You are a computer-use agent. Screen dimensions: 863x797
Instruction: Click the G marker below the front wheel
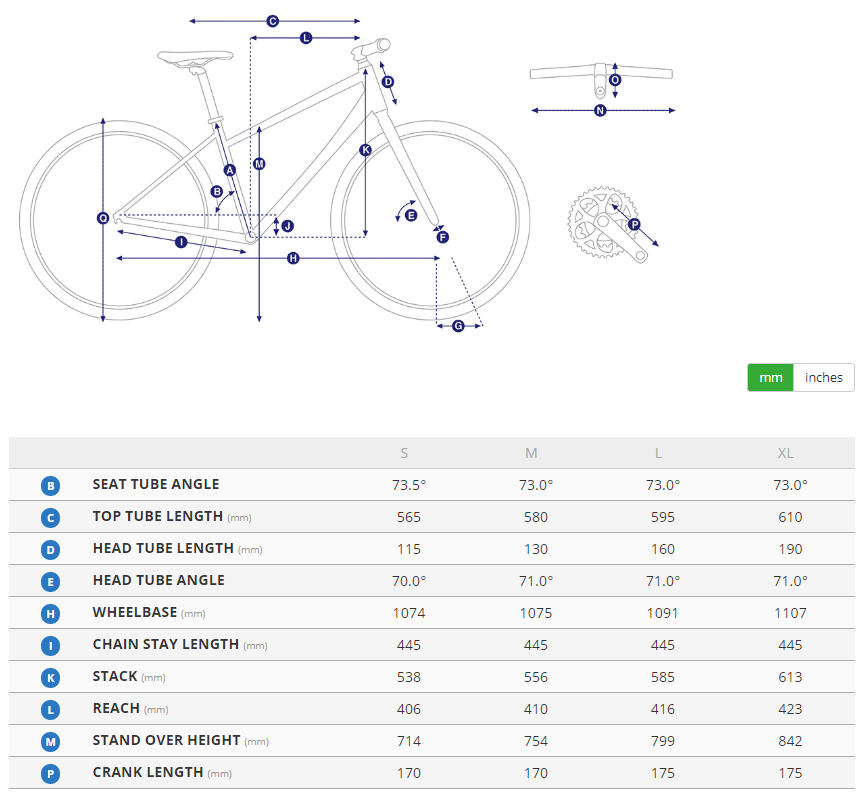[458, 326]
